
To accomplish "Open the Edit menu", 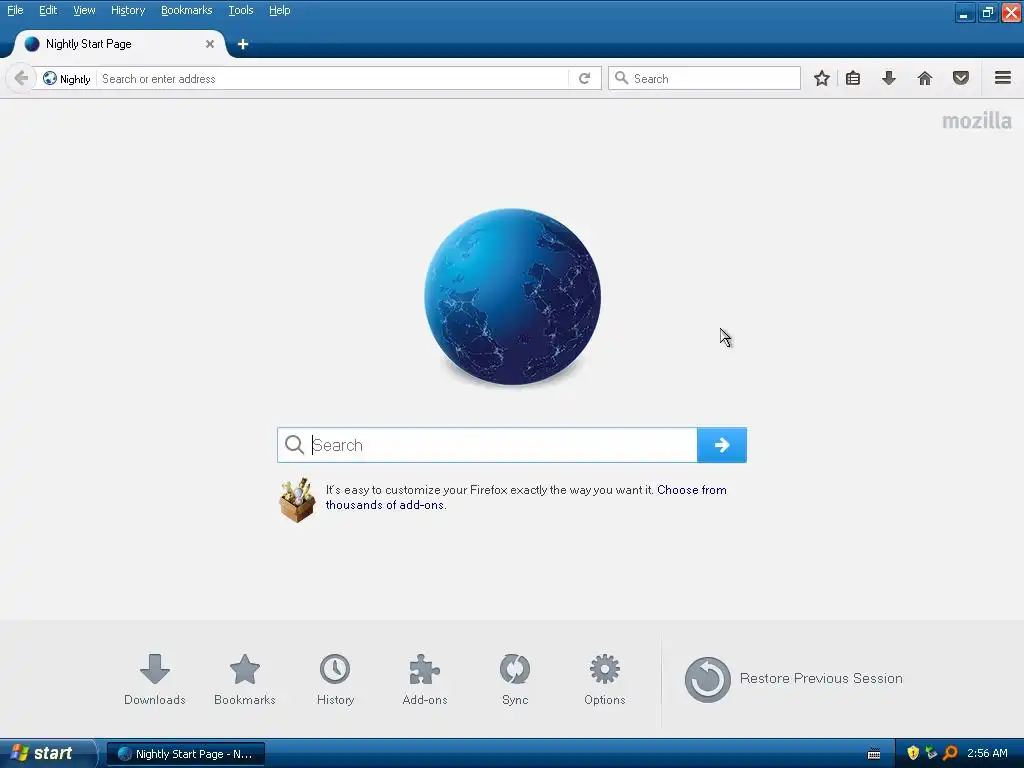I will tap(48, 10).
